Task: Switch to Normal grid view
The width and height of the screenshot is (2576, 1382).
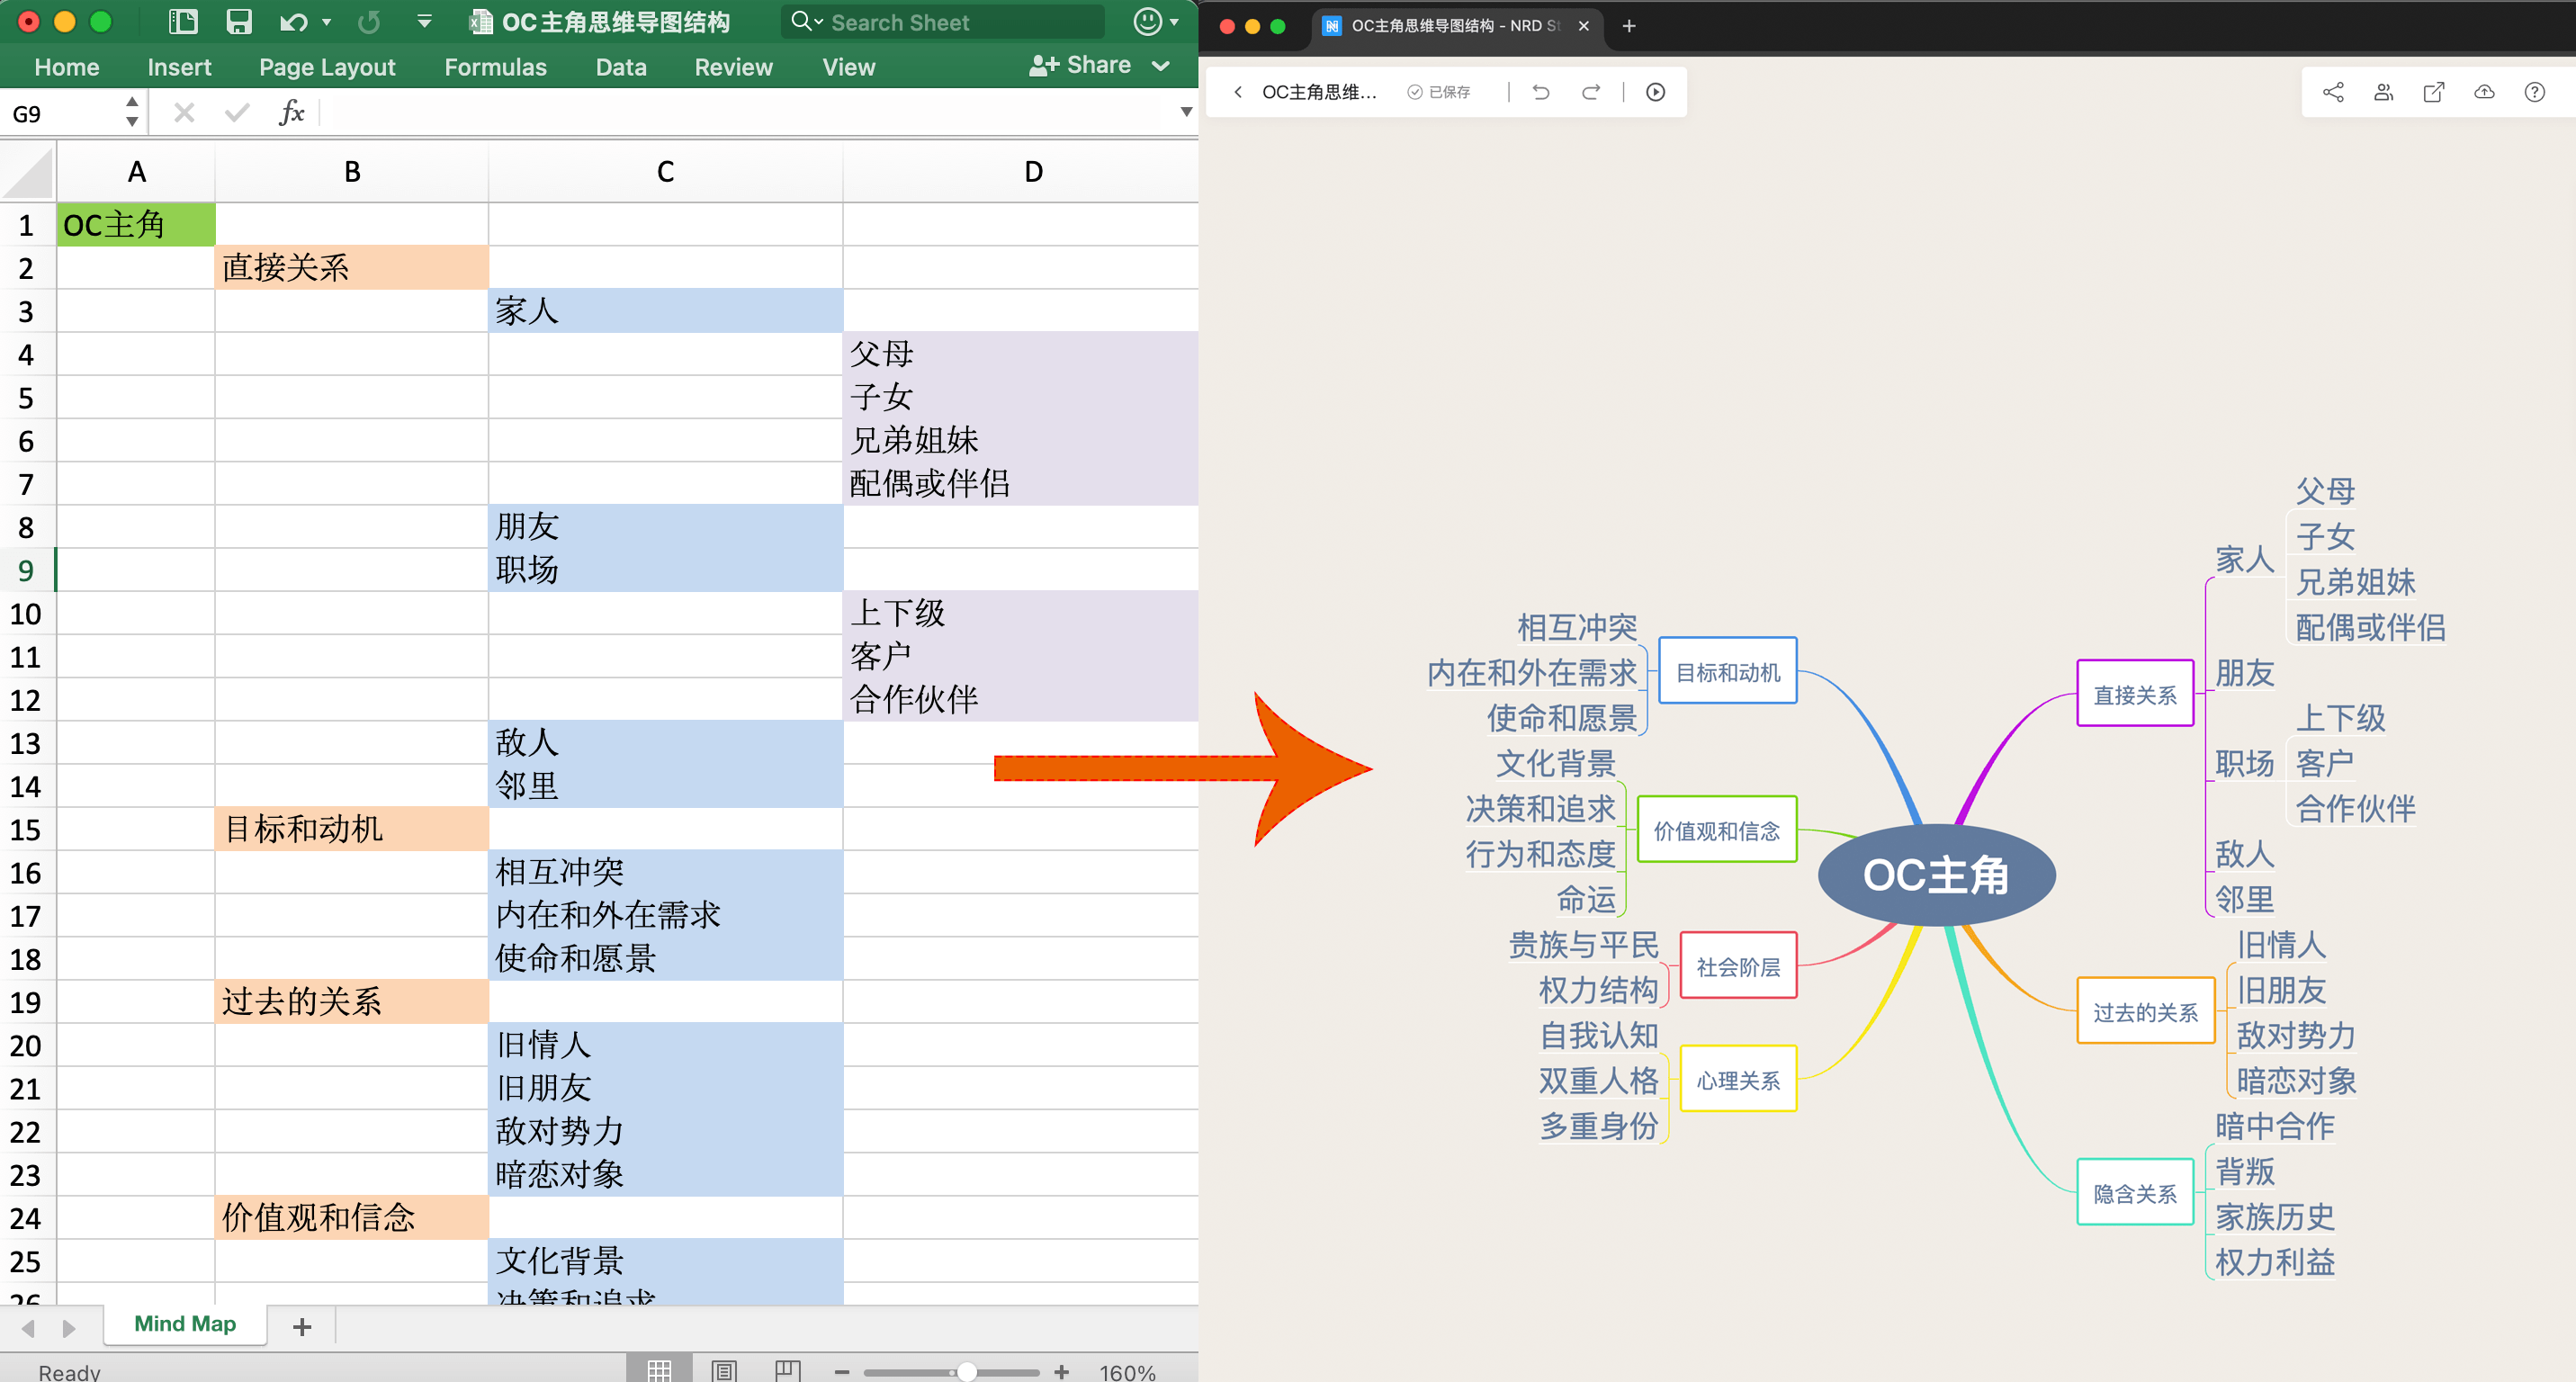Action: (x=659, y=1370)
